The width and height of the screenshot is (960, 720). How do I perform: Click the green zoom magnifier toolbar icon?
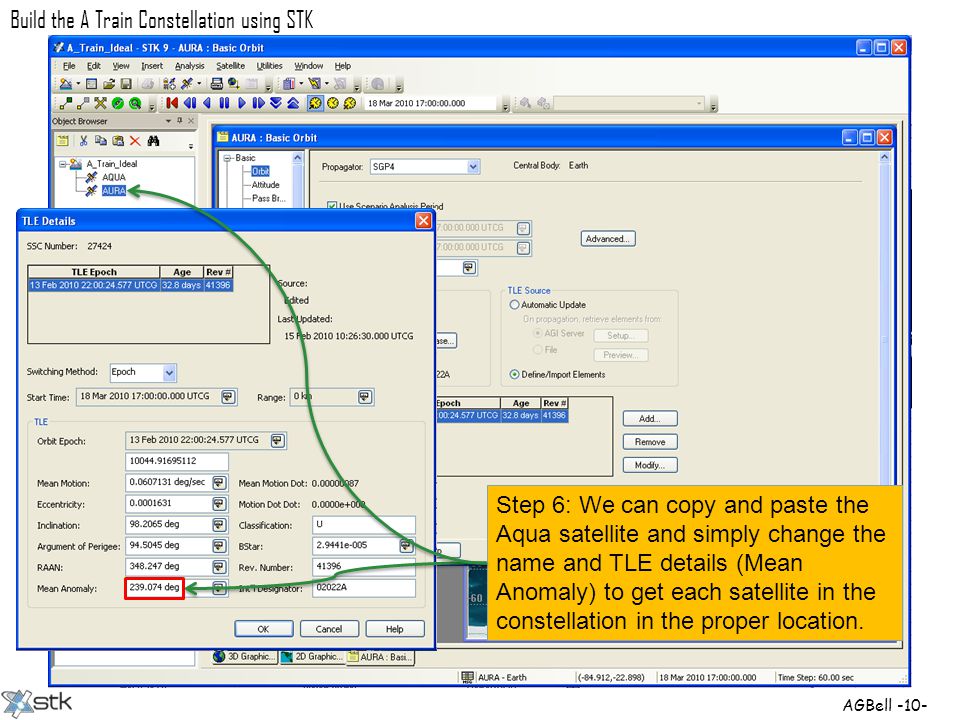(x=135, y=103)
